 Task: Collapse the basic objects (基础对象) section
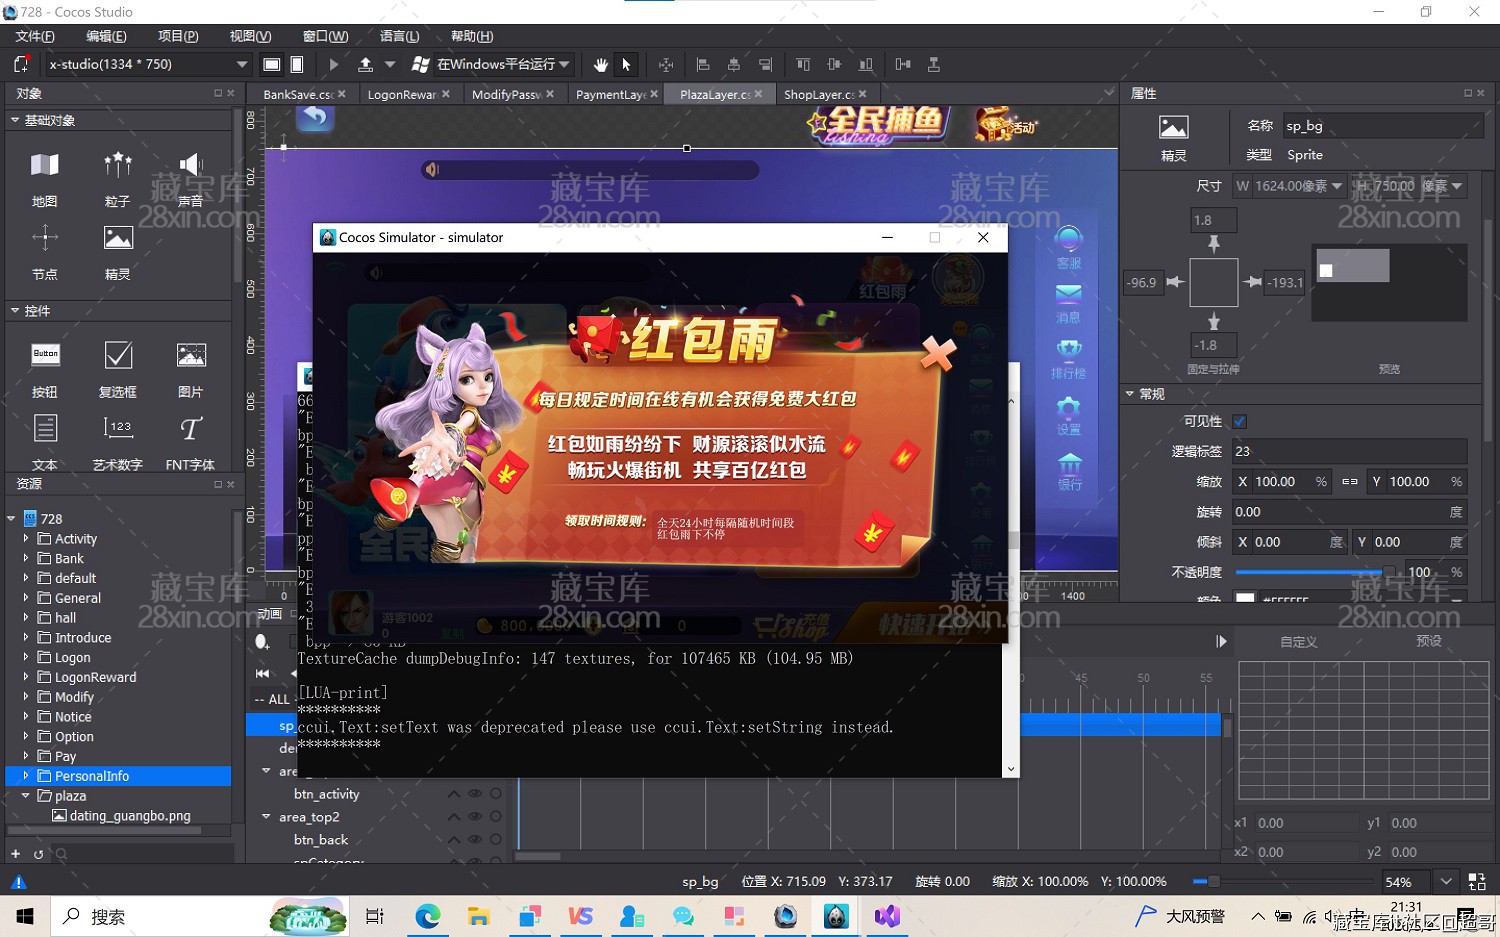15,120
